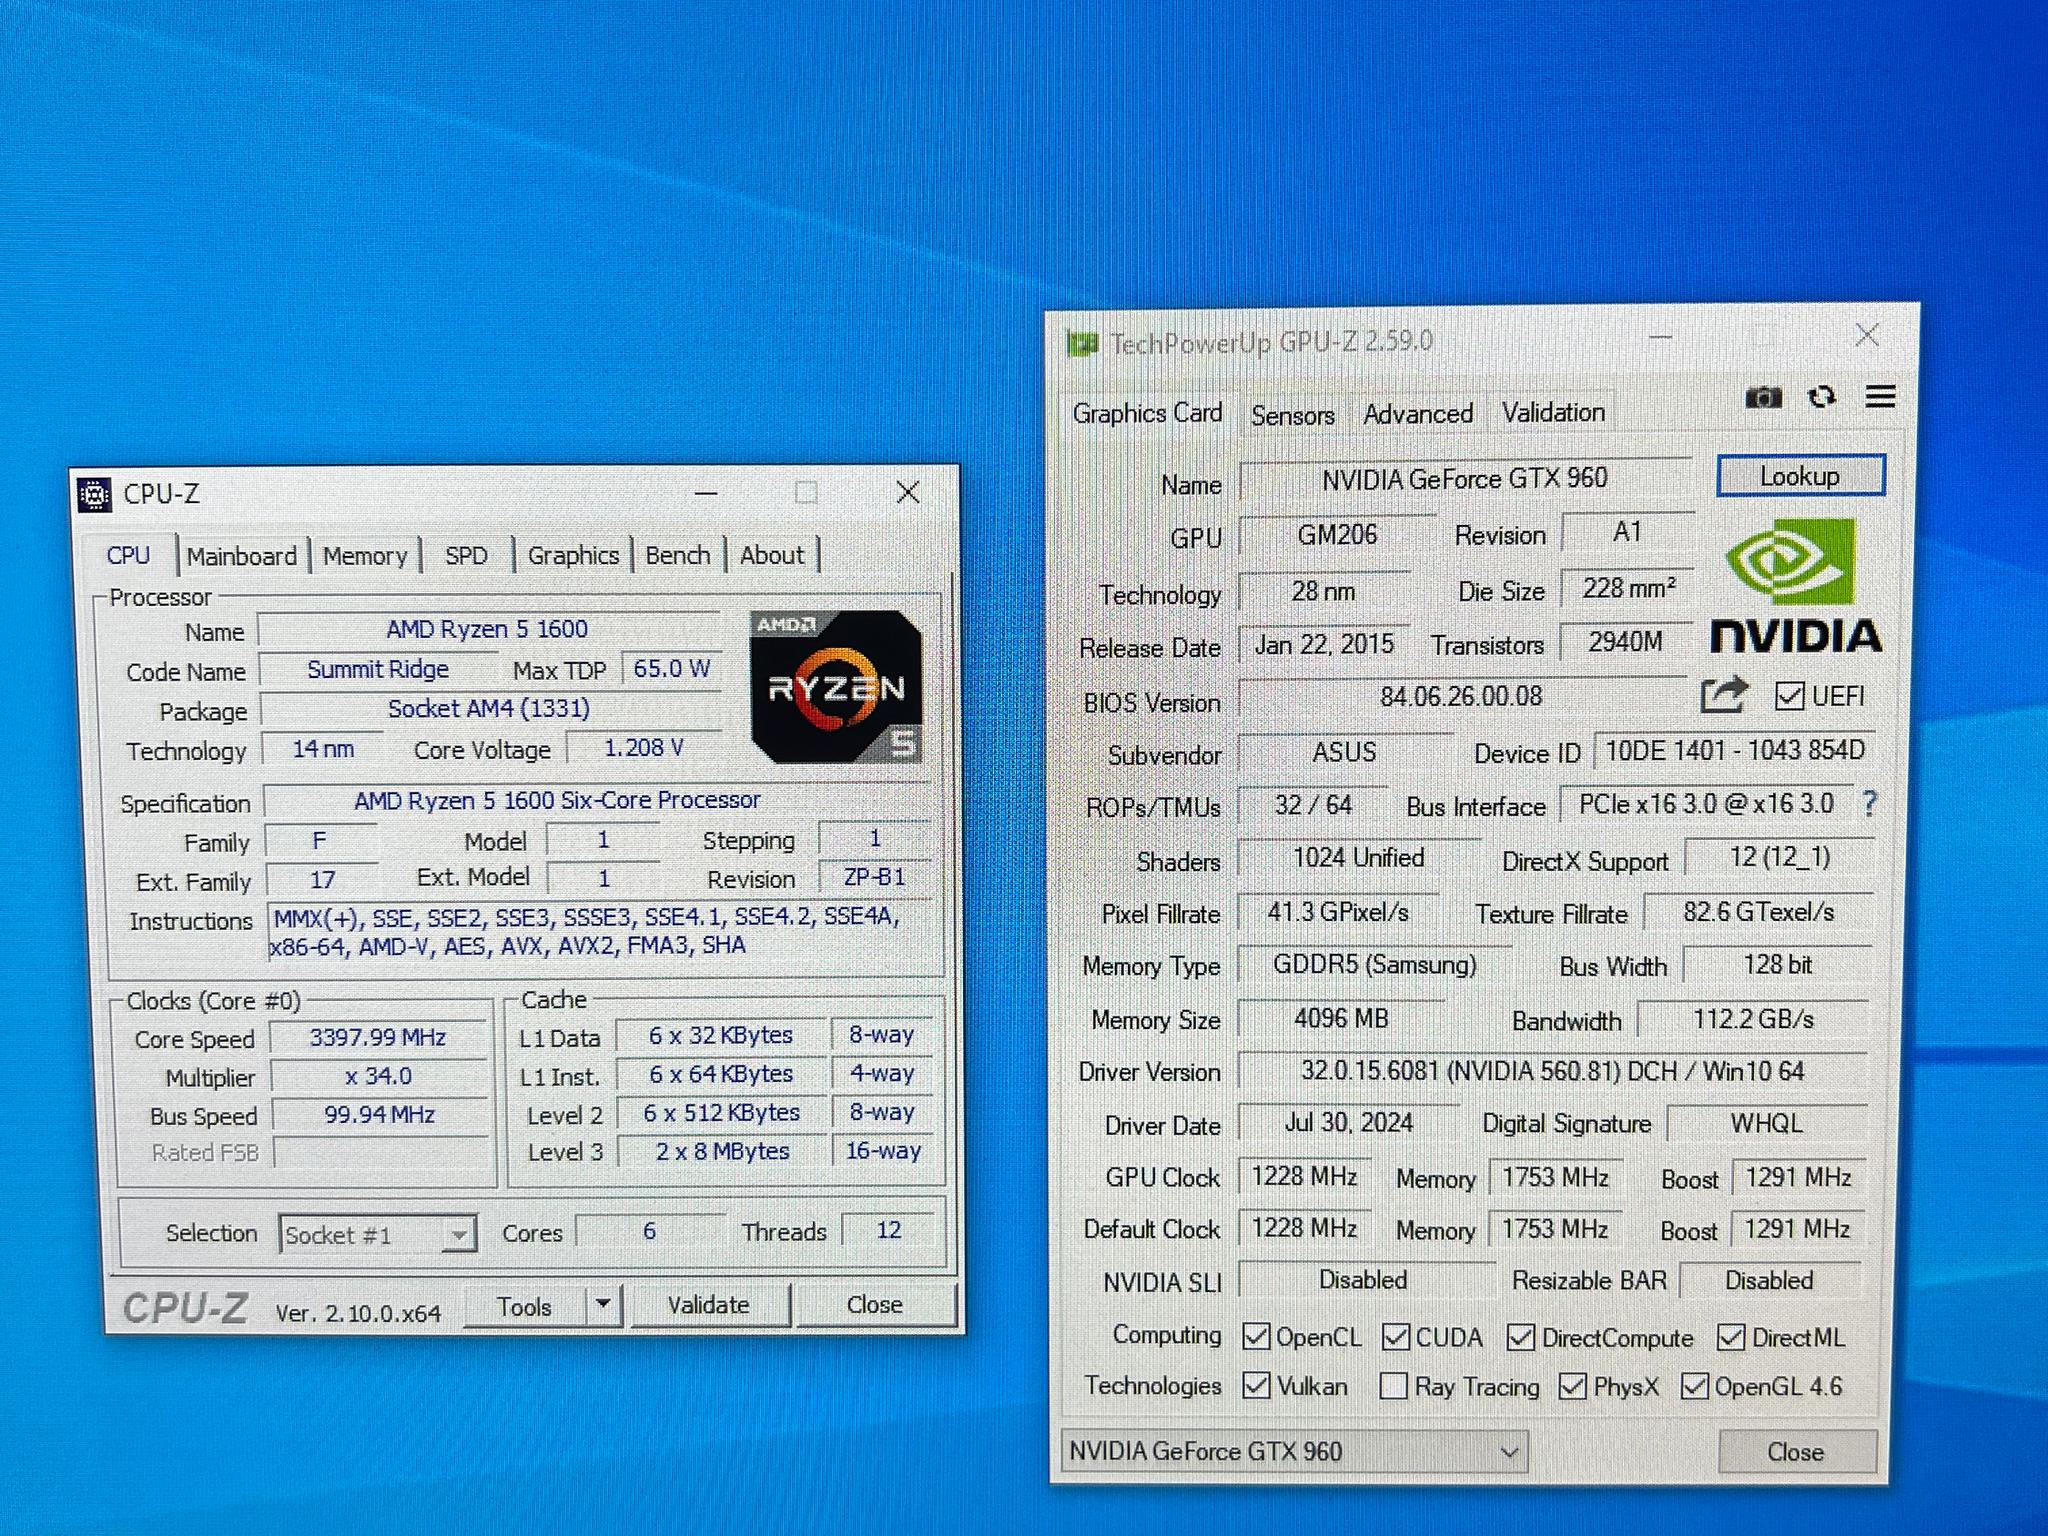The height and width of the screenshot is (1536, 2048).
Task: Take a screenshot with the GPU-Z camera icon
Action: click(1764, 397)
